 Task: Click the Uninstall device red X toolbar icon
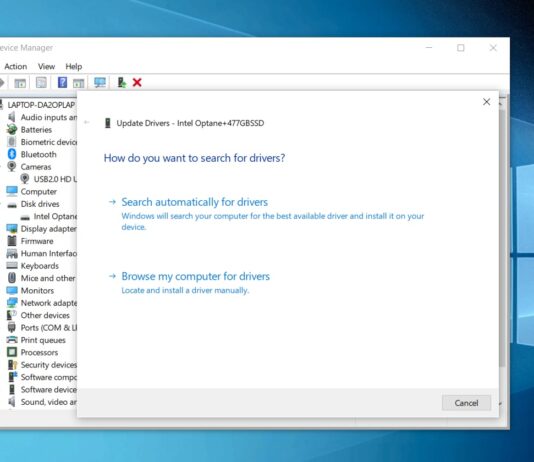(x=137, y=82)
